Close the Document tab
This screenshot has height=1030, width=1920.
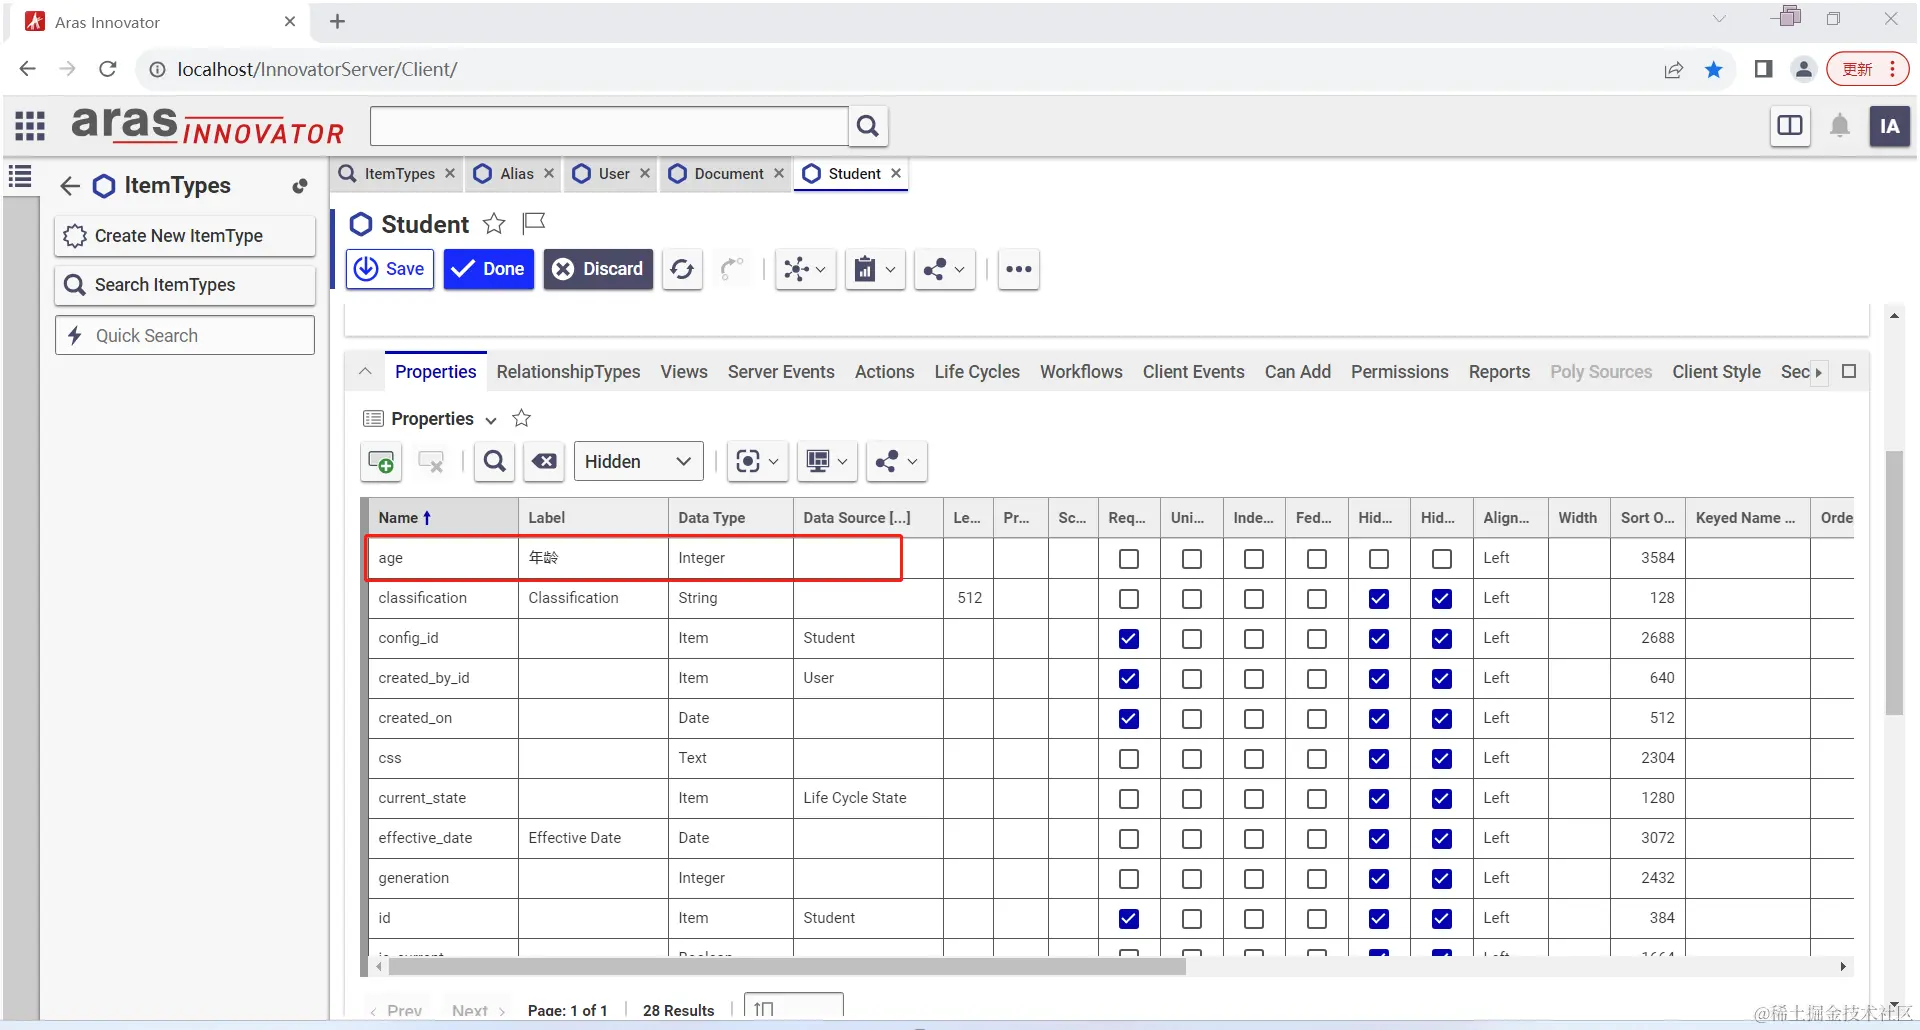(779, 173)
